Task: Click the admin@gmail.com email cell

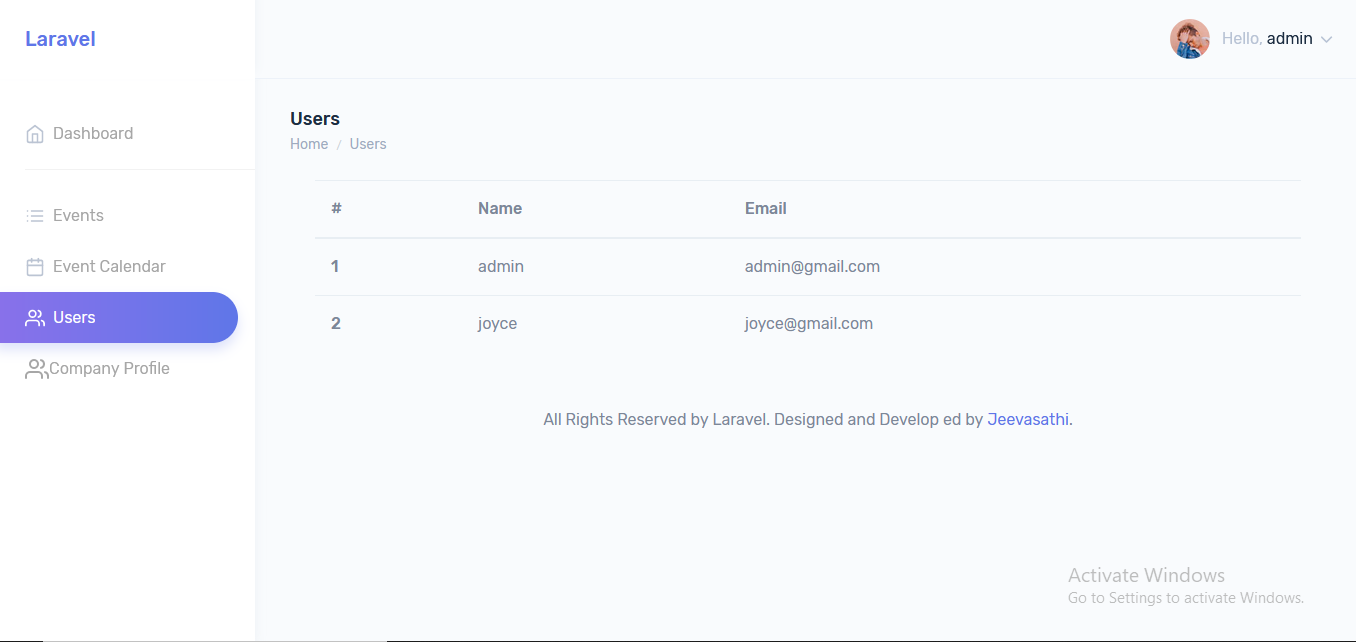Action: pyautogui.click(x=812, y=267)
